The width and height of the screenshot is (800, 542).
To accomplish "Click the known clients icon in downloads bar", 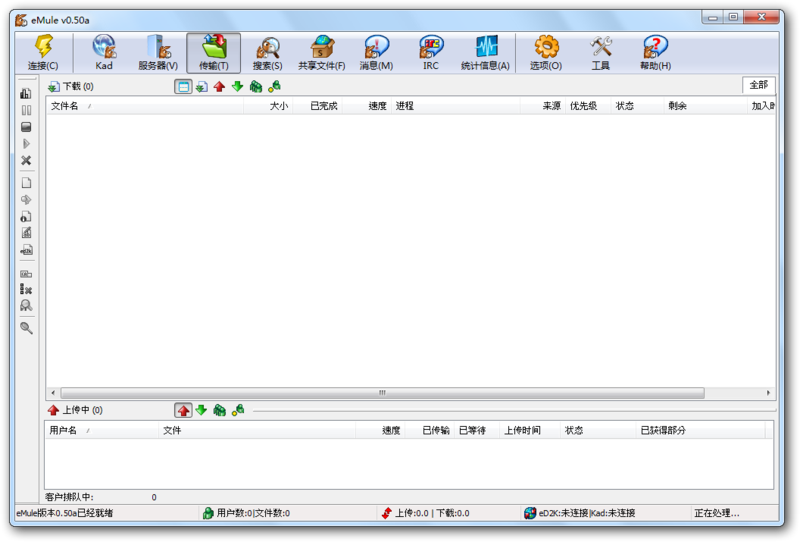I will click(x=274, y=87).
